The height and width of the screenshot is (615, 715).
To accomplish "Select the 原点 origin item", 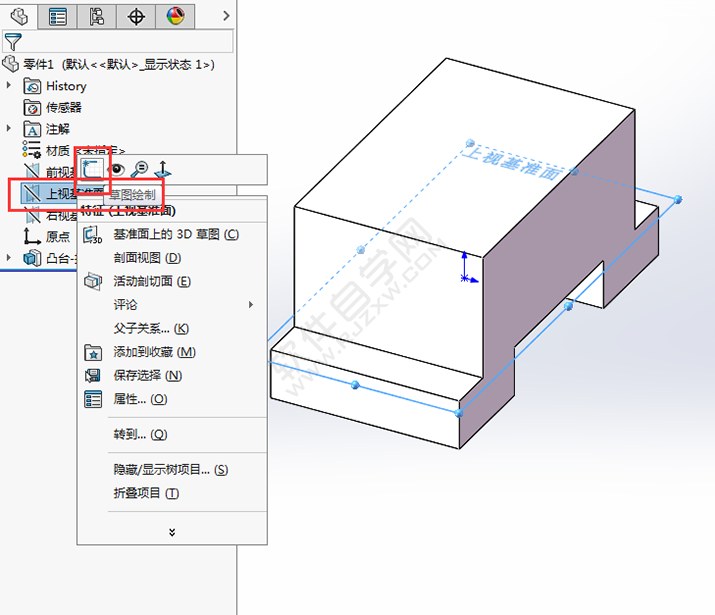I will [x=47, y=236].
